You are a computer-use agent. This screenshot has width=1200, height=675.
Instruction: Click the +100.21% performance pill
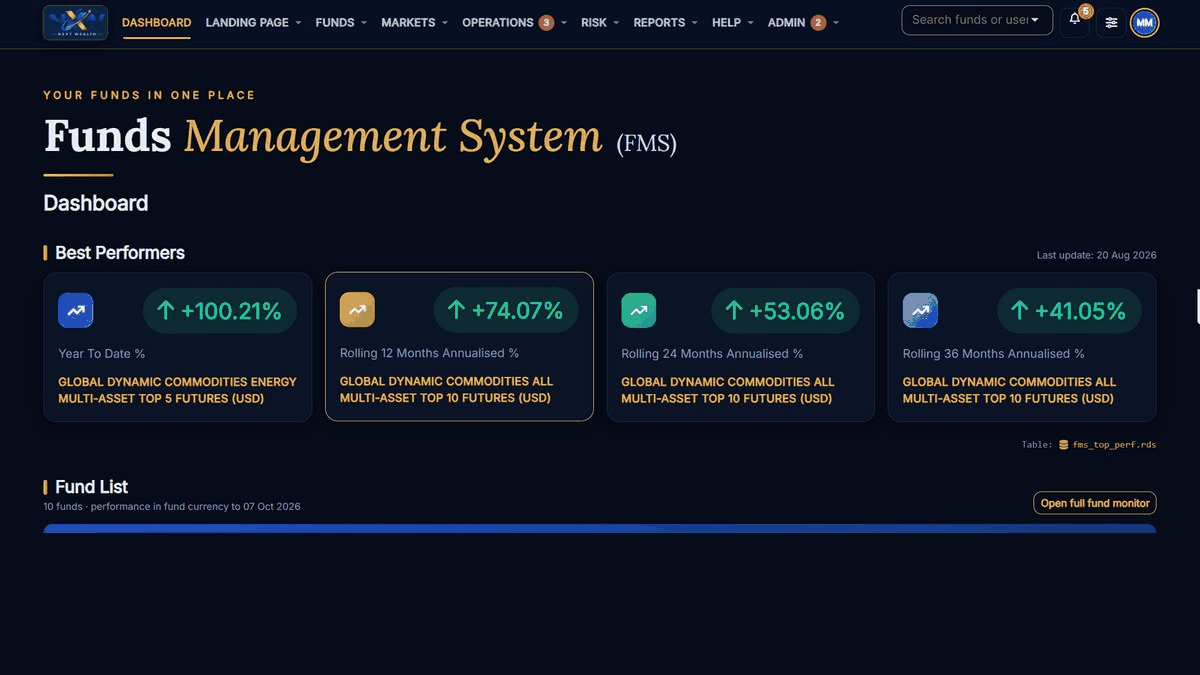tap(220, 311)
